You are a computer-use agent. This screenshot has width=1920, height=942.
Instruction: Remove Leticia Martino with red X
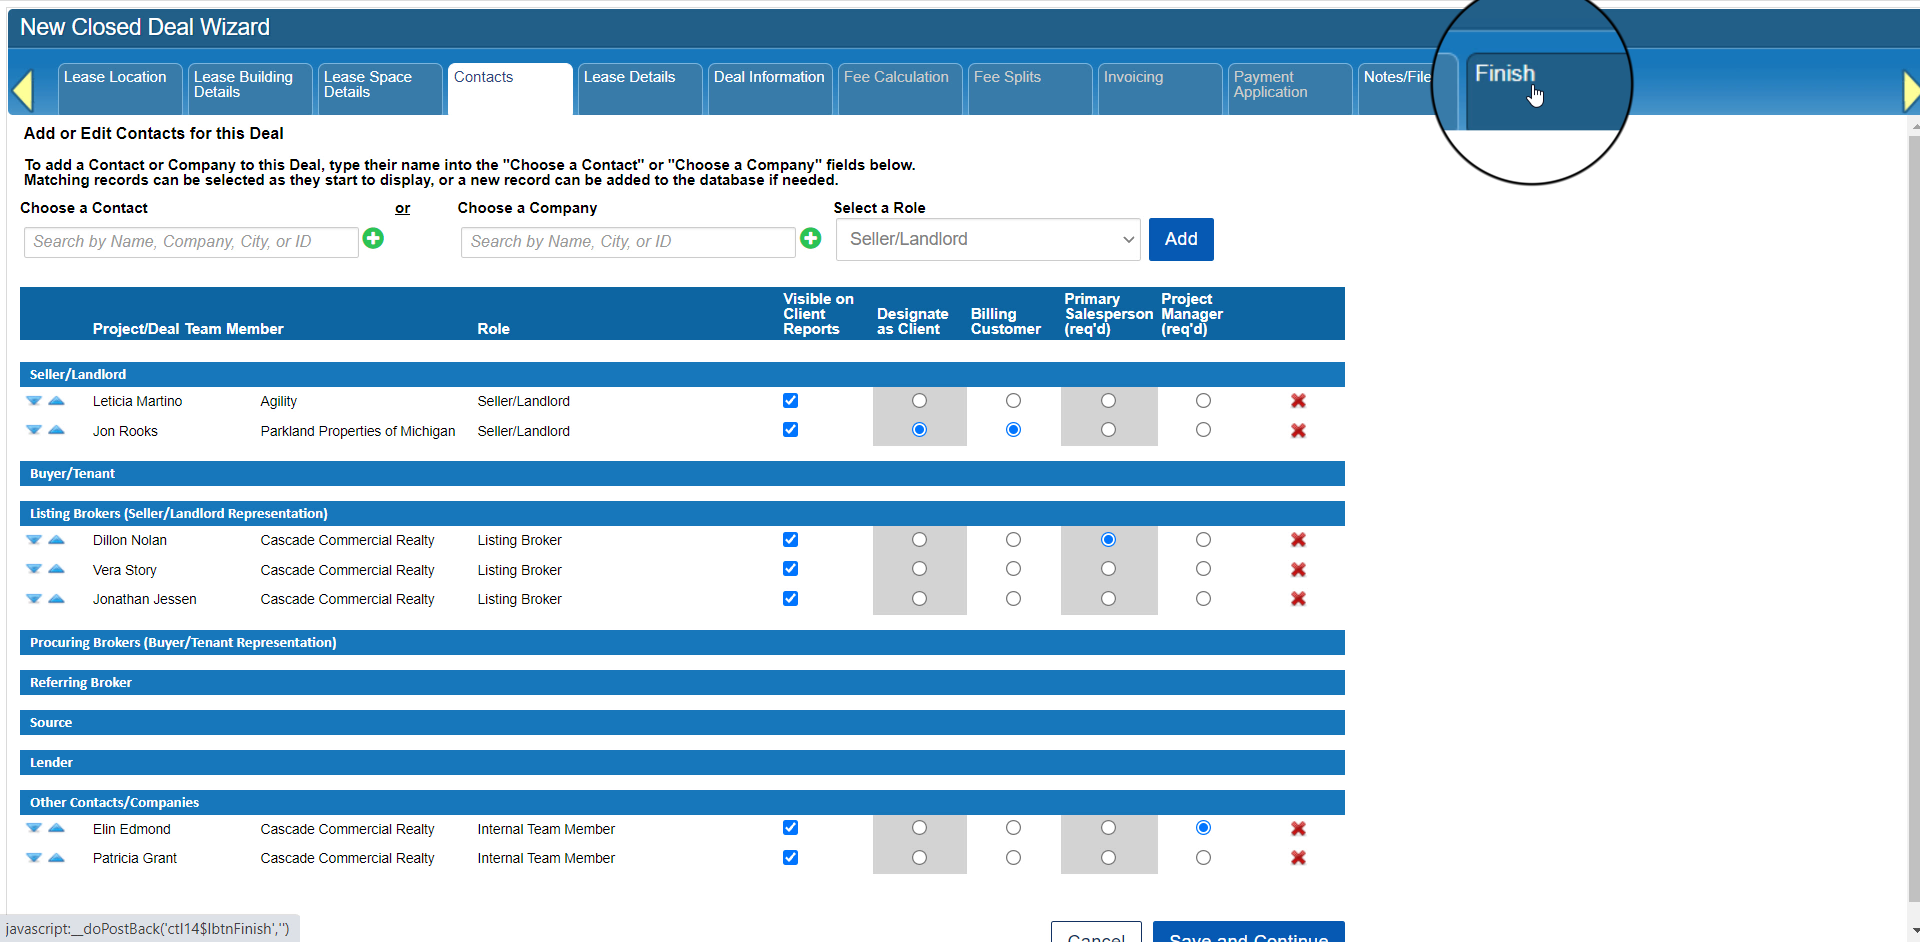[x=1298, y=401]
